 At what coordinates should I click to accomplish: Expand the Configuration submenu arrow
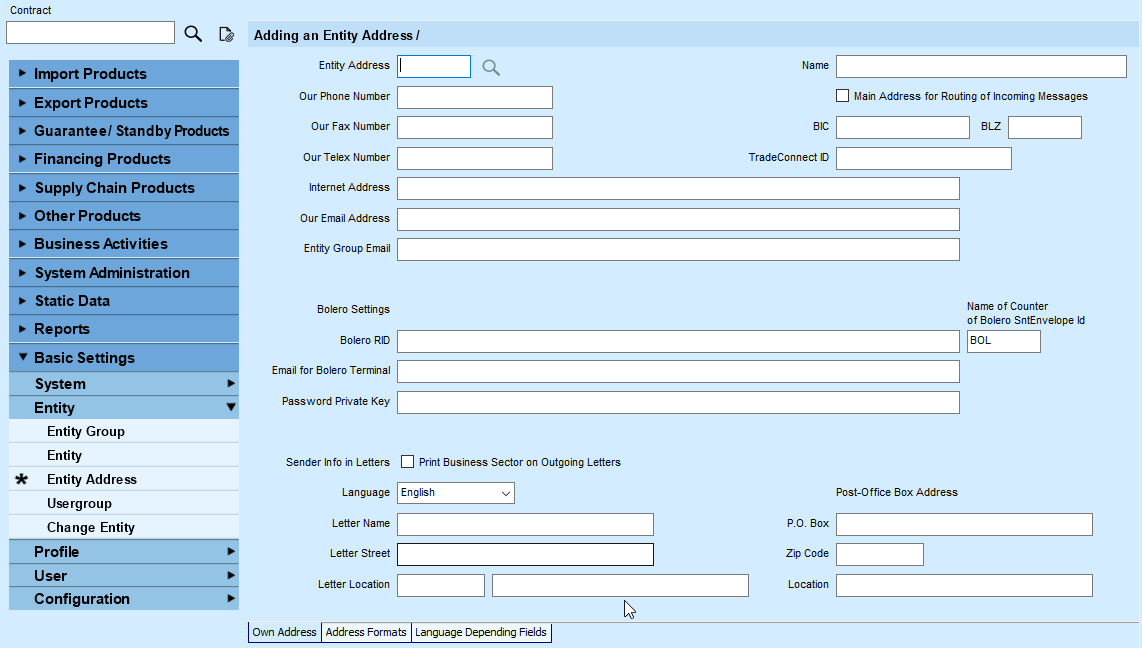(x=231, y=598)
